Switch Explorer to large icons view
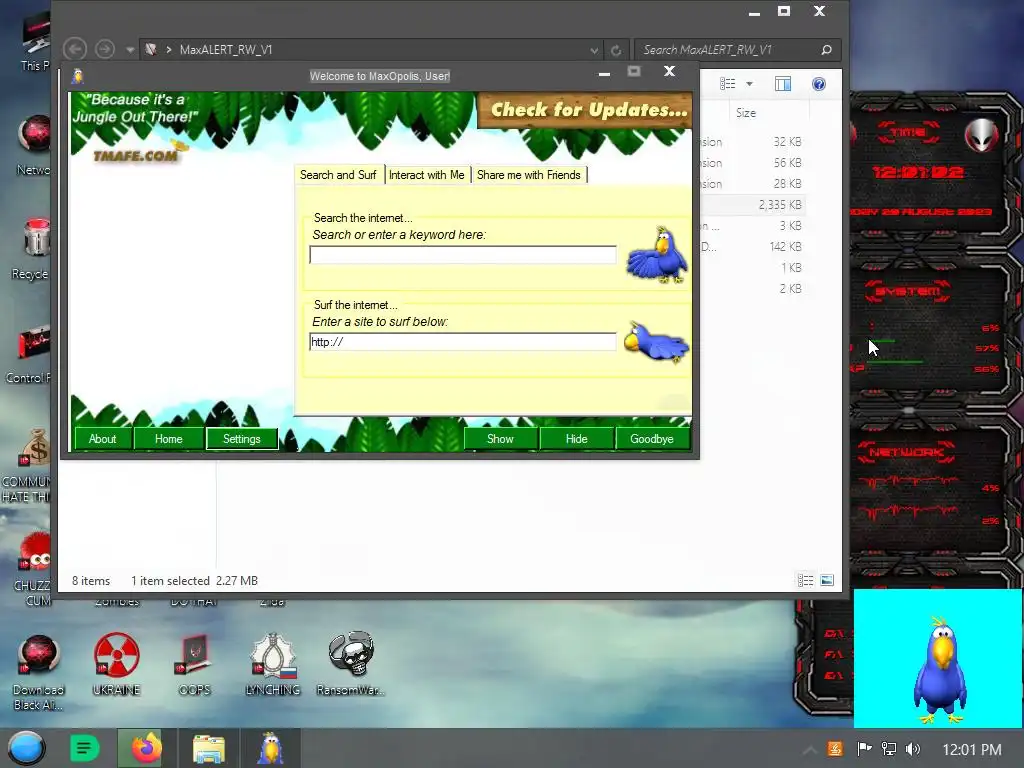Viewport: 1024px width, 768px height. tap(827, 580)
